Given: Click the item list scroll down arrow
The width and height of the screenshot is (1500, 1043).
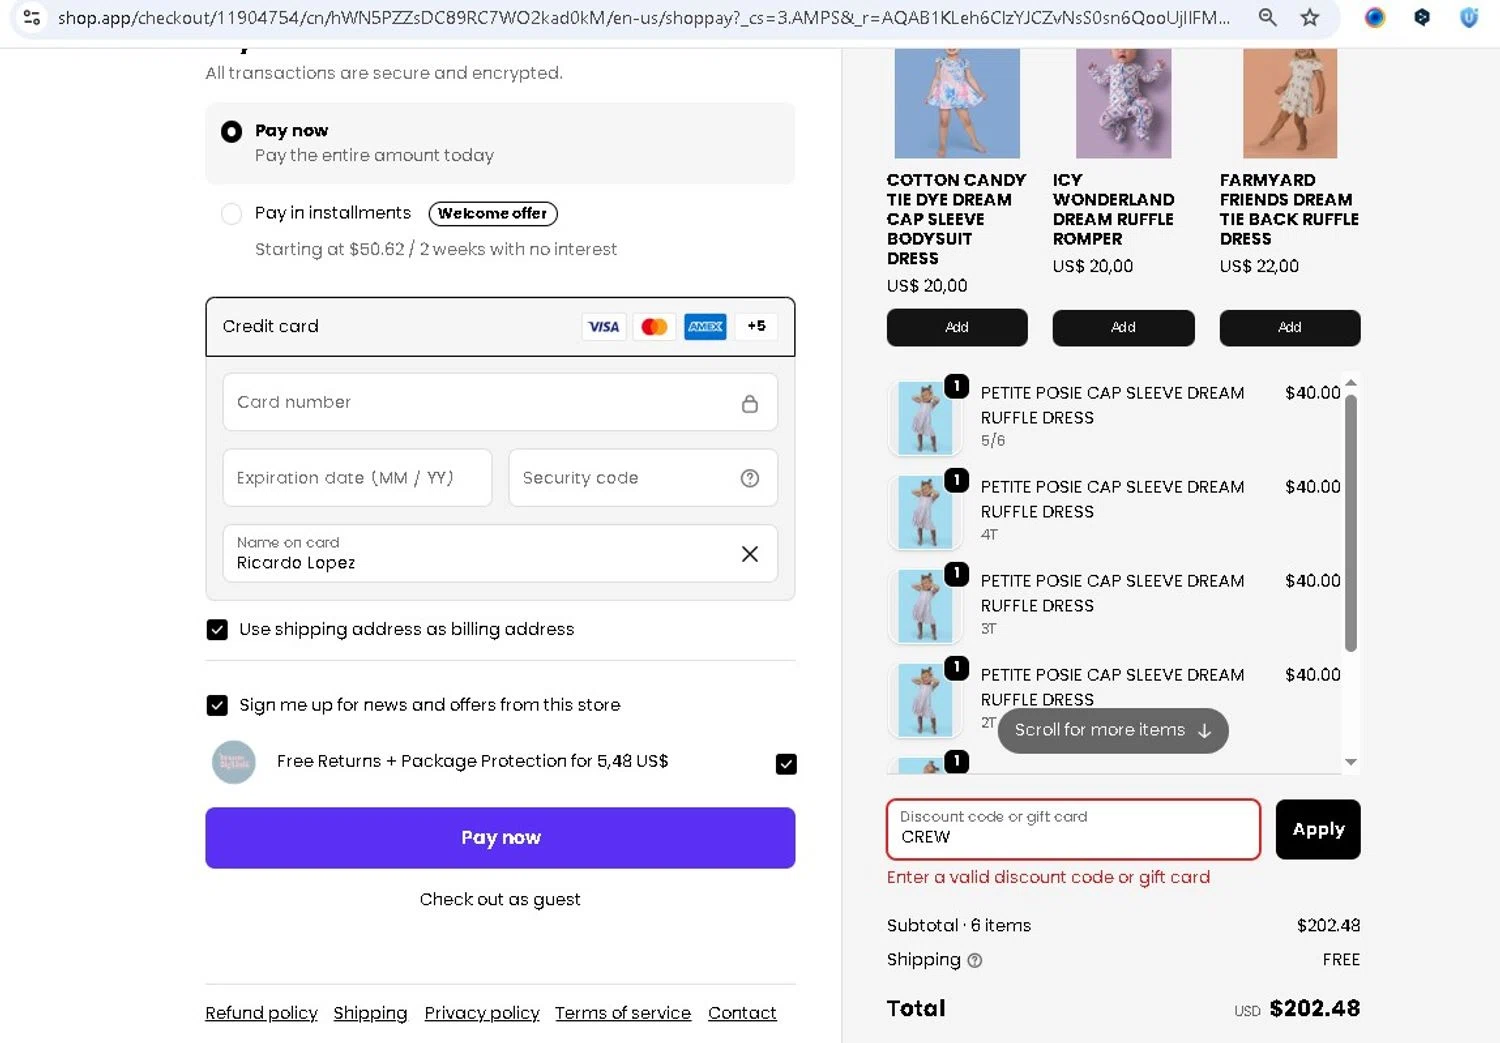Looking at the screenshot, I should coord(1351,762).
